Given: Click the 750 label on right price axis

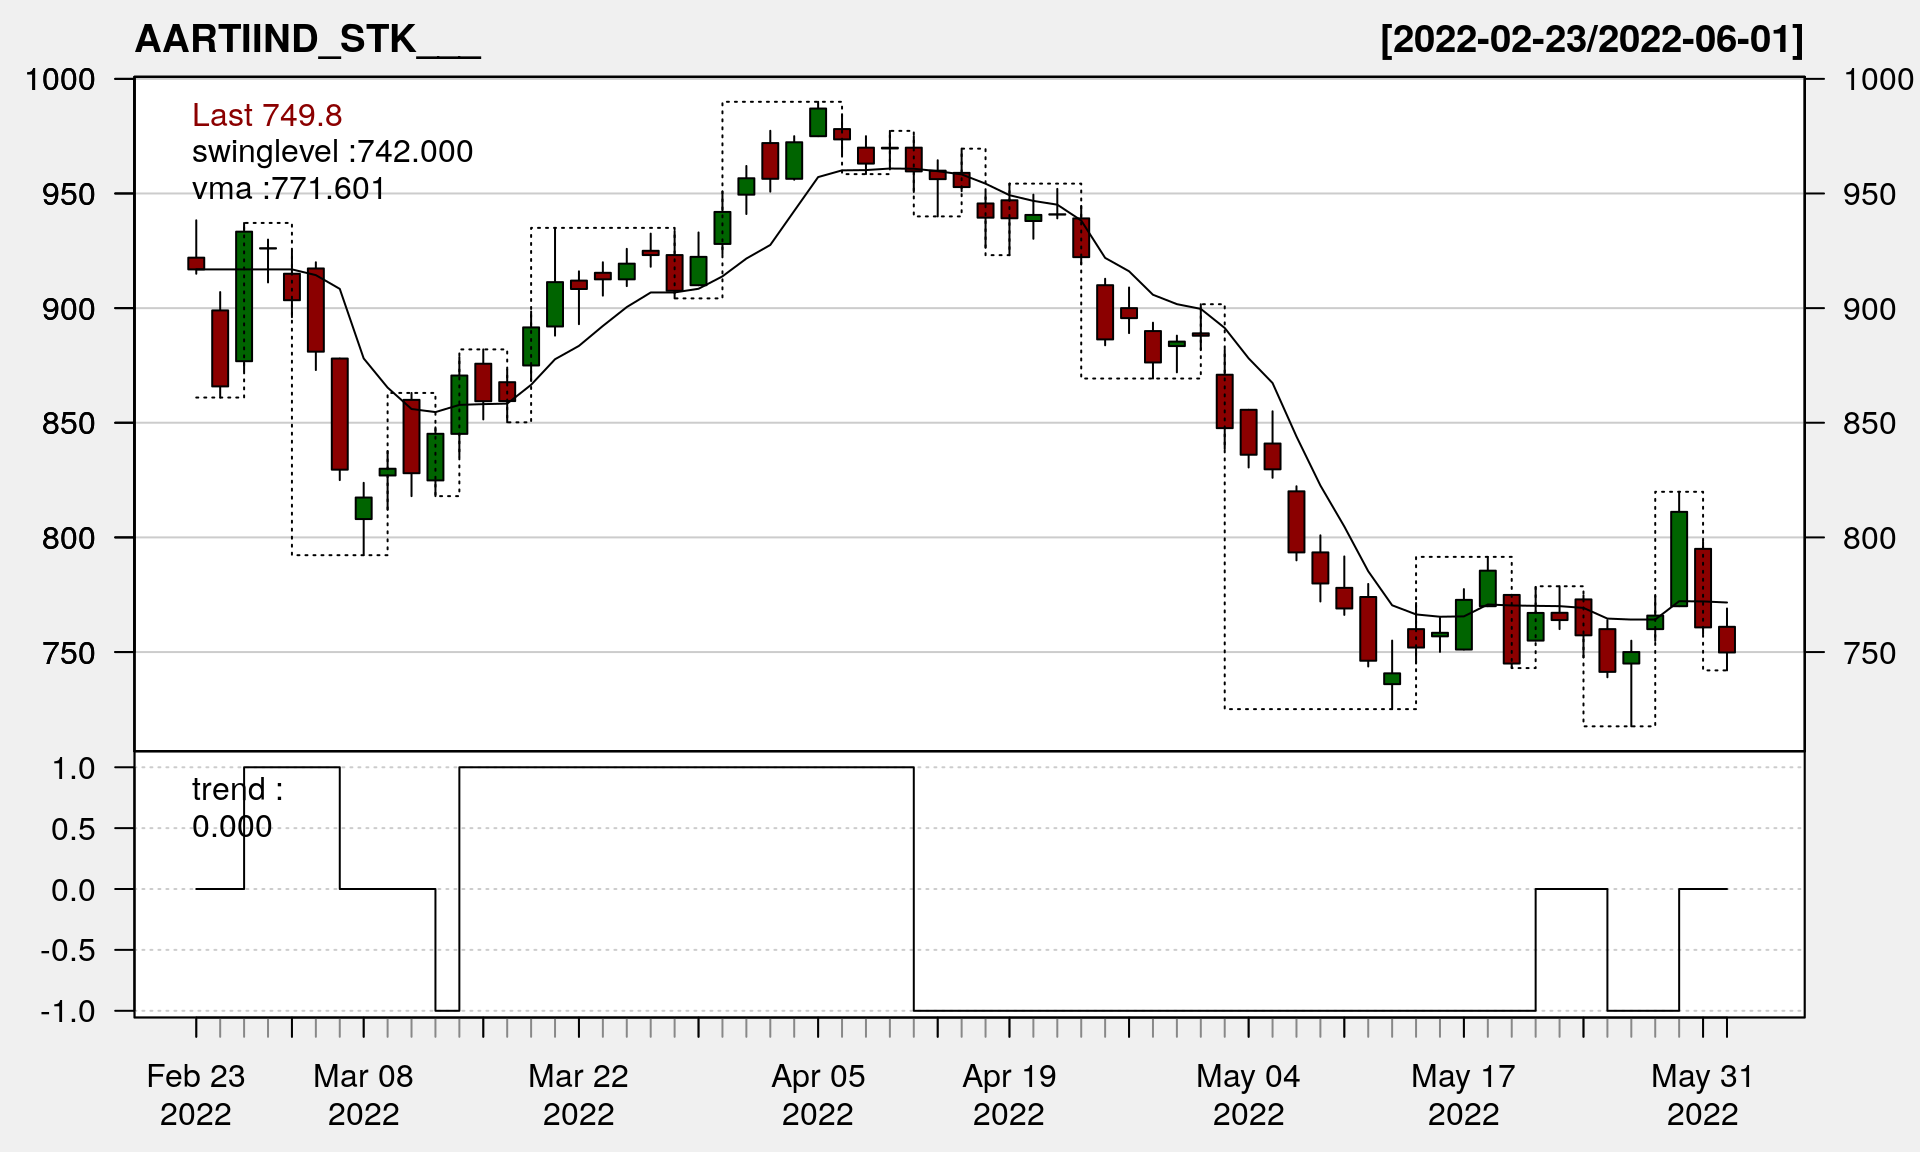Looking at the screenshot, I should point(1869,653).
